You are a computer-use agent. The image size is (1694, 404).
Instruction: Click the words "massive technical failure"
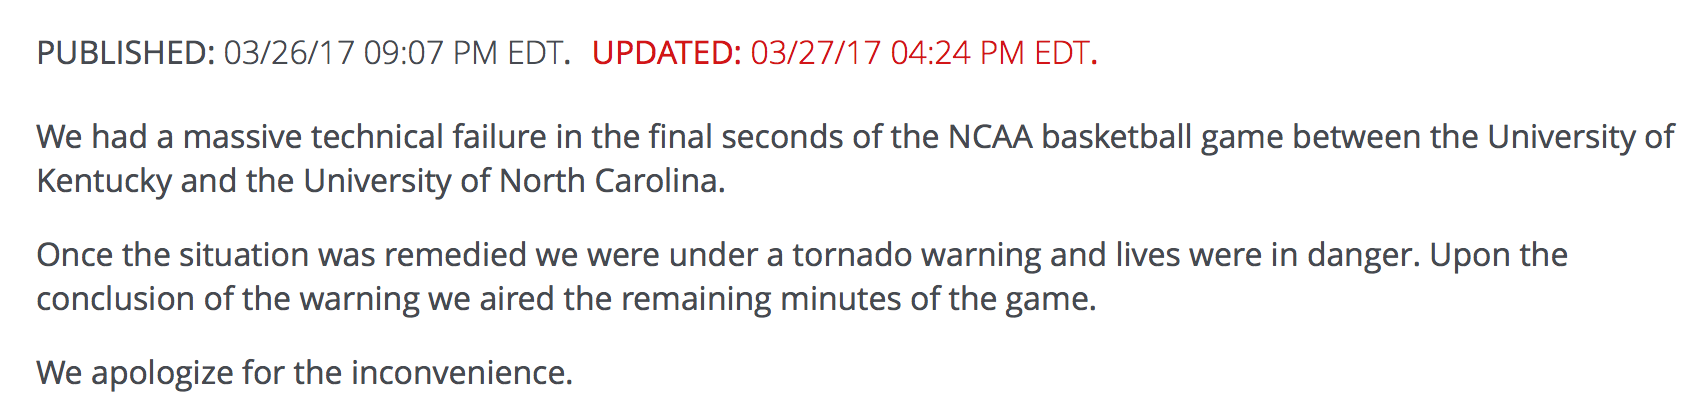point(365,137)
